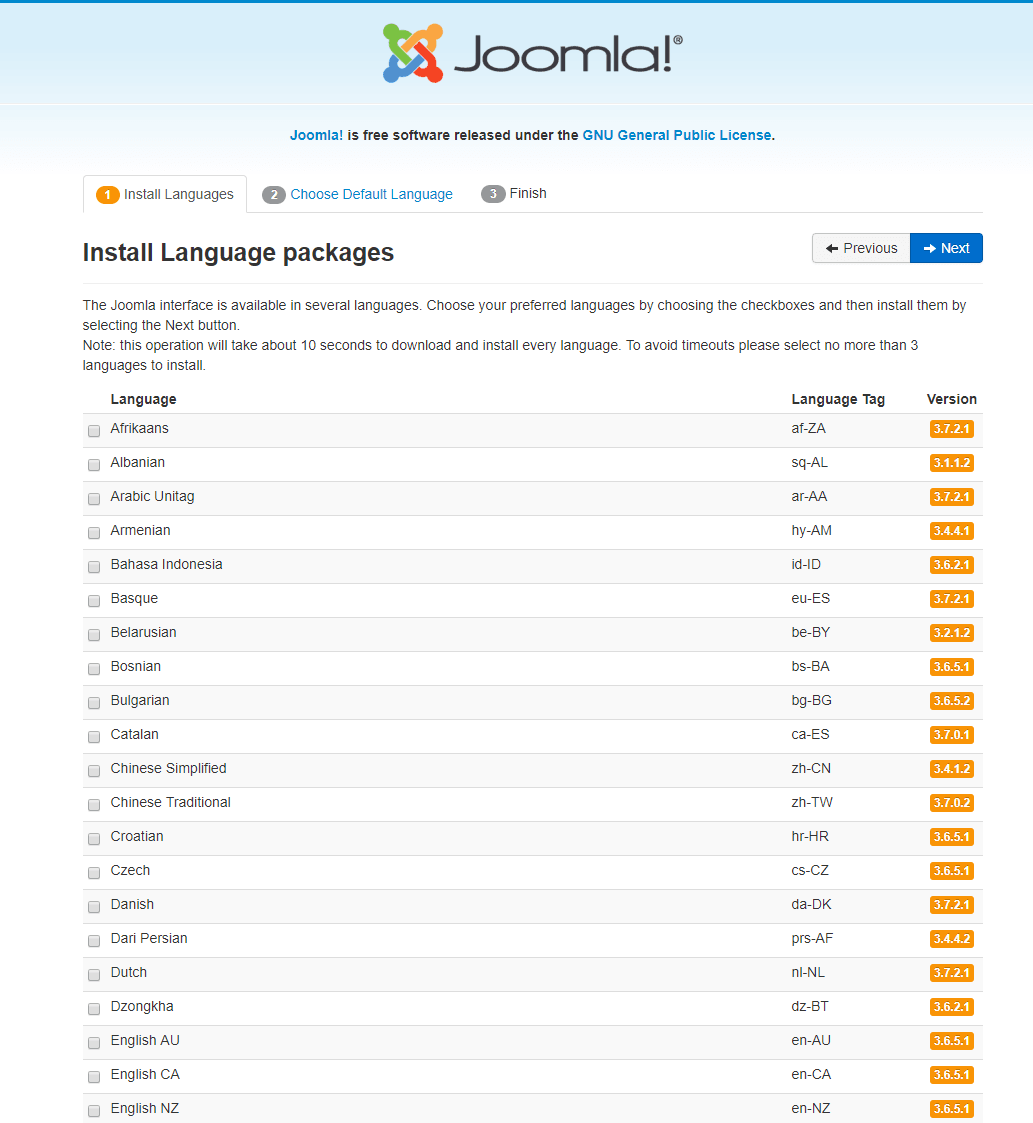Switch to the Choose Default Language tab
Viewport: 1033px width, 1123px height.
(x=357, y=194)
